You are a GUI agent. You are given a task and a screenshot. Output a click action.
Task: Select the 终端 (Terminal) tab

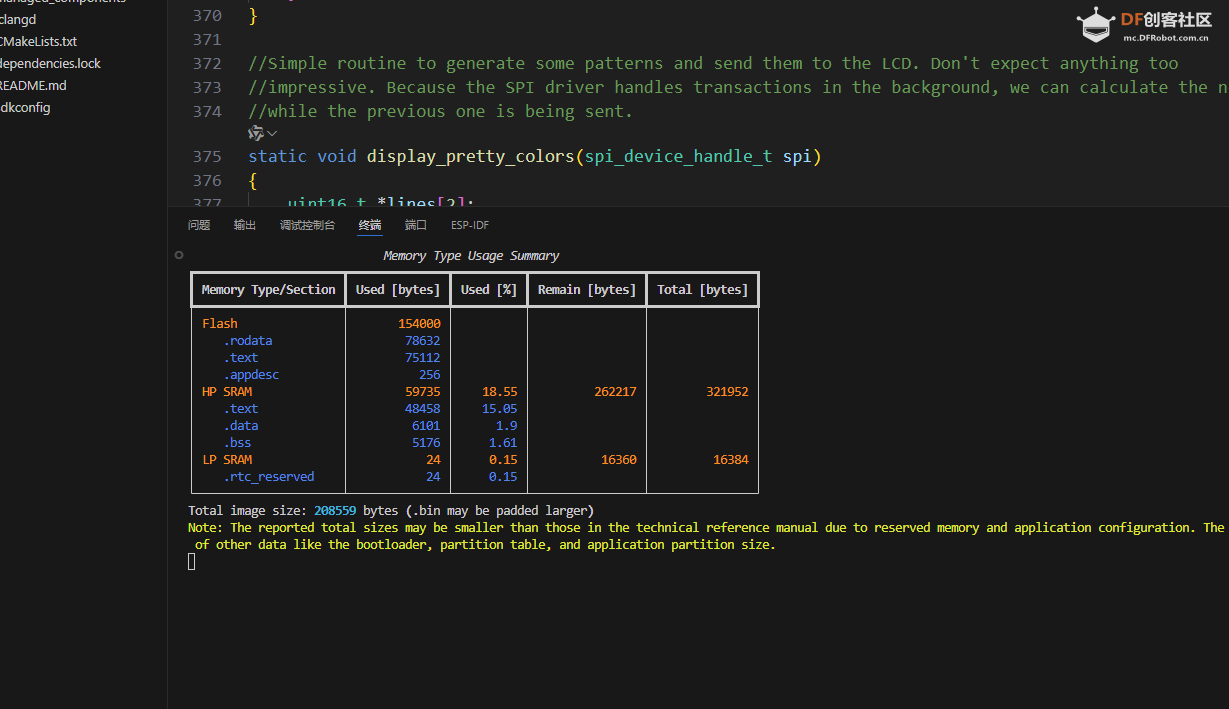coord(370,225)
